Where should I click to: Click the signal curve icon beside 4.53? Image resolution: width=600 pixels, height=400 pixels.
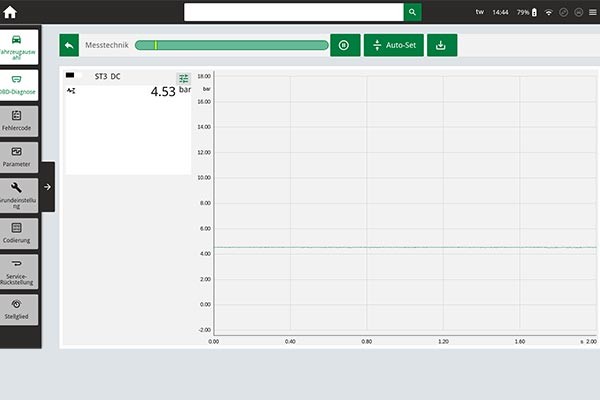pos(71,91)
